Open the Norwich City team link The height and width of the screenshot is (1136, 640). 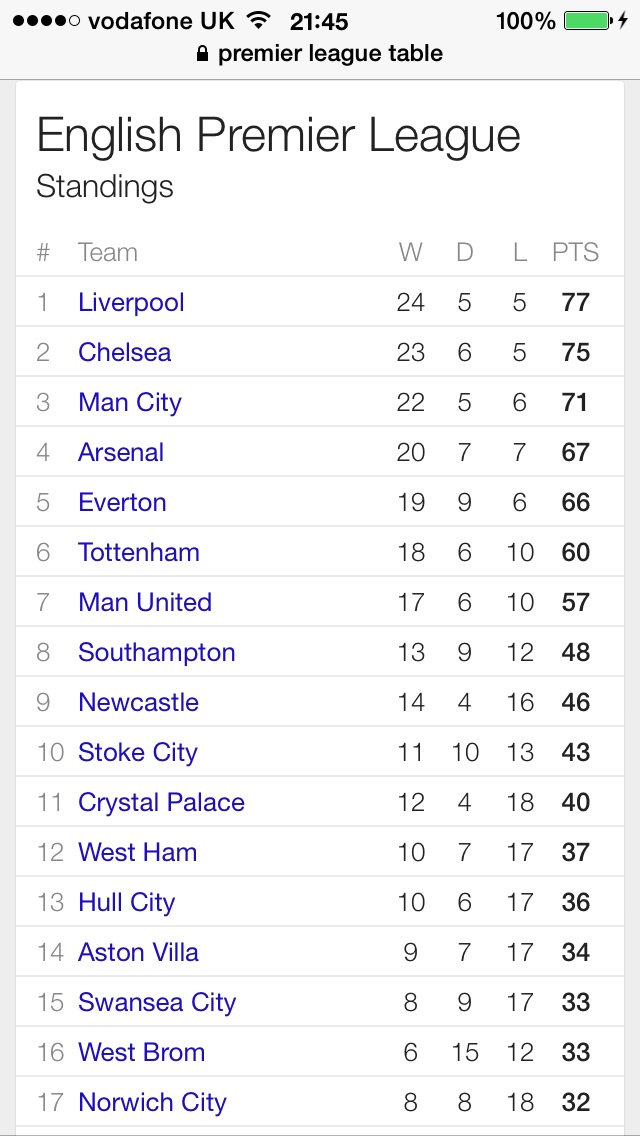pos(152,1102)
